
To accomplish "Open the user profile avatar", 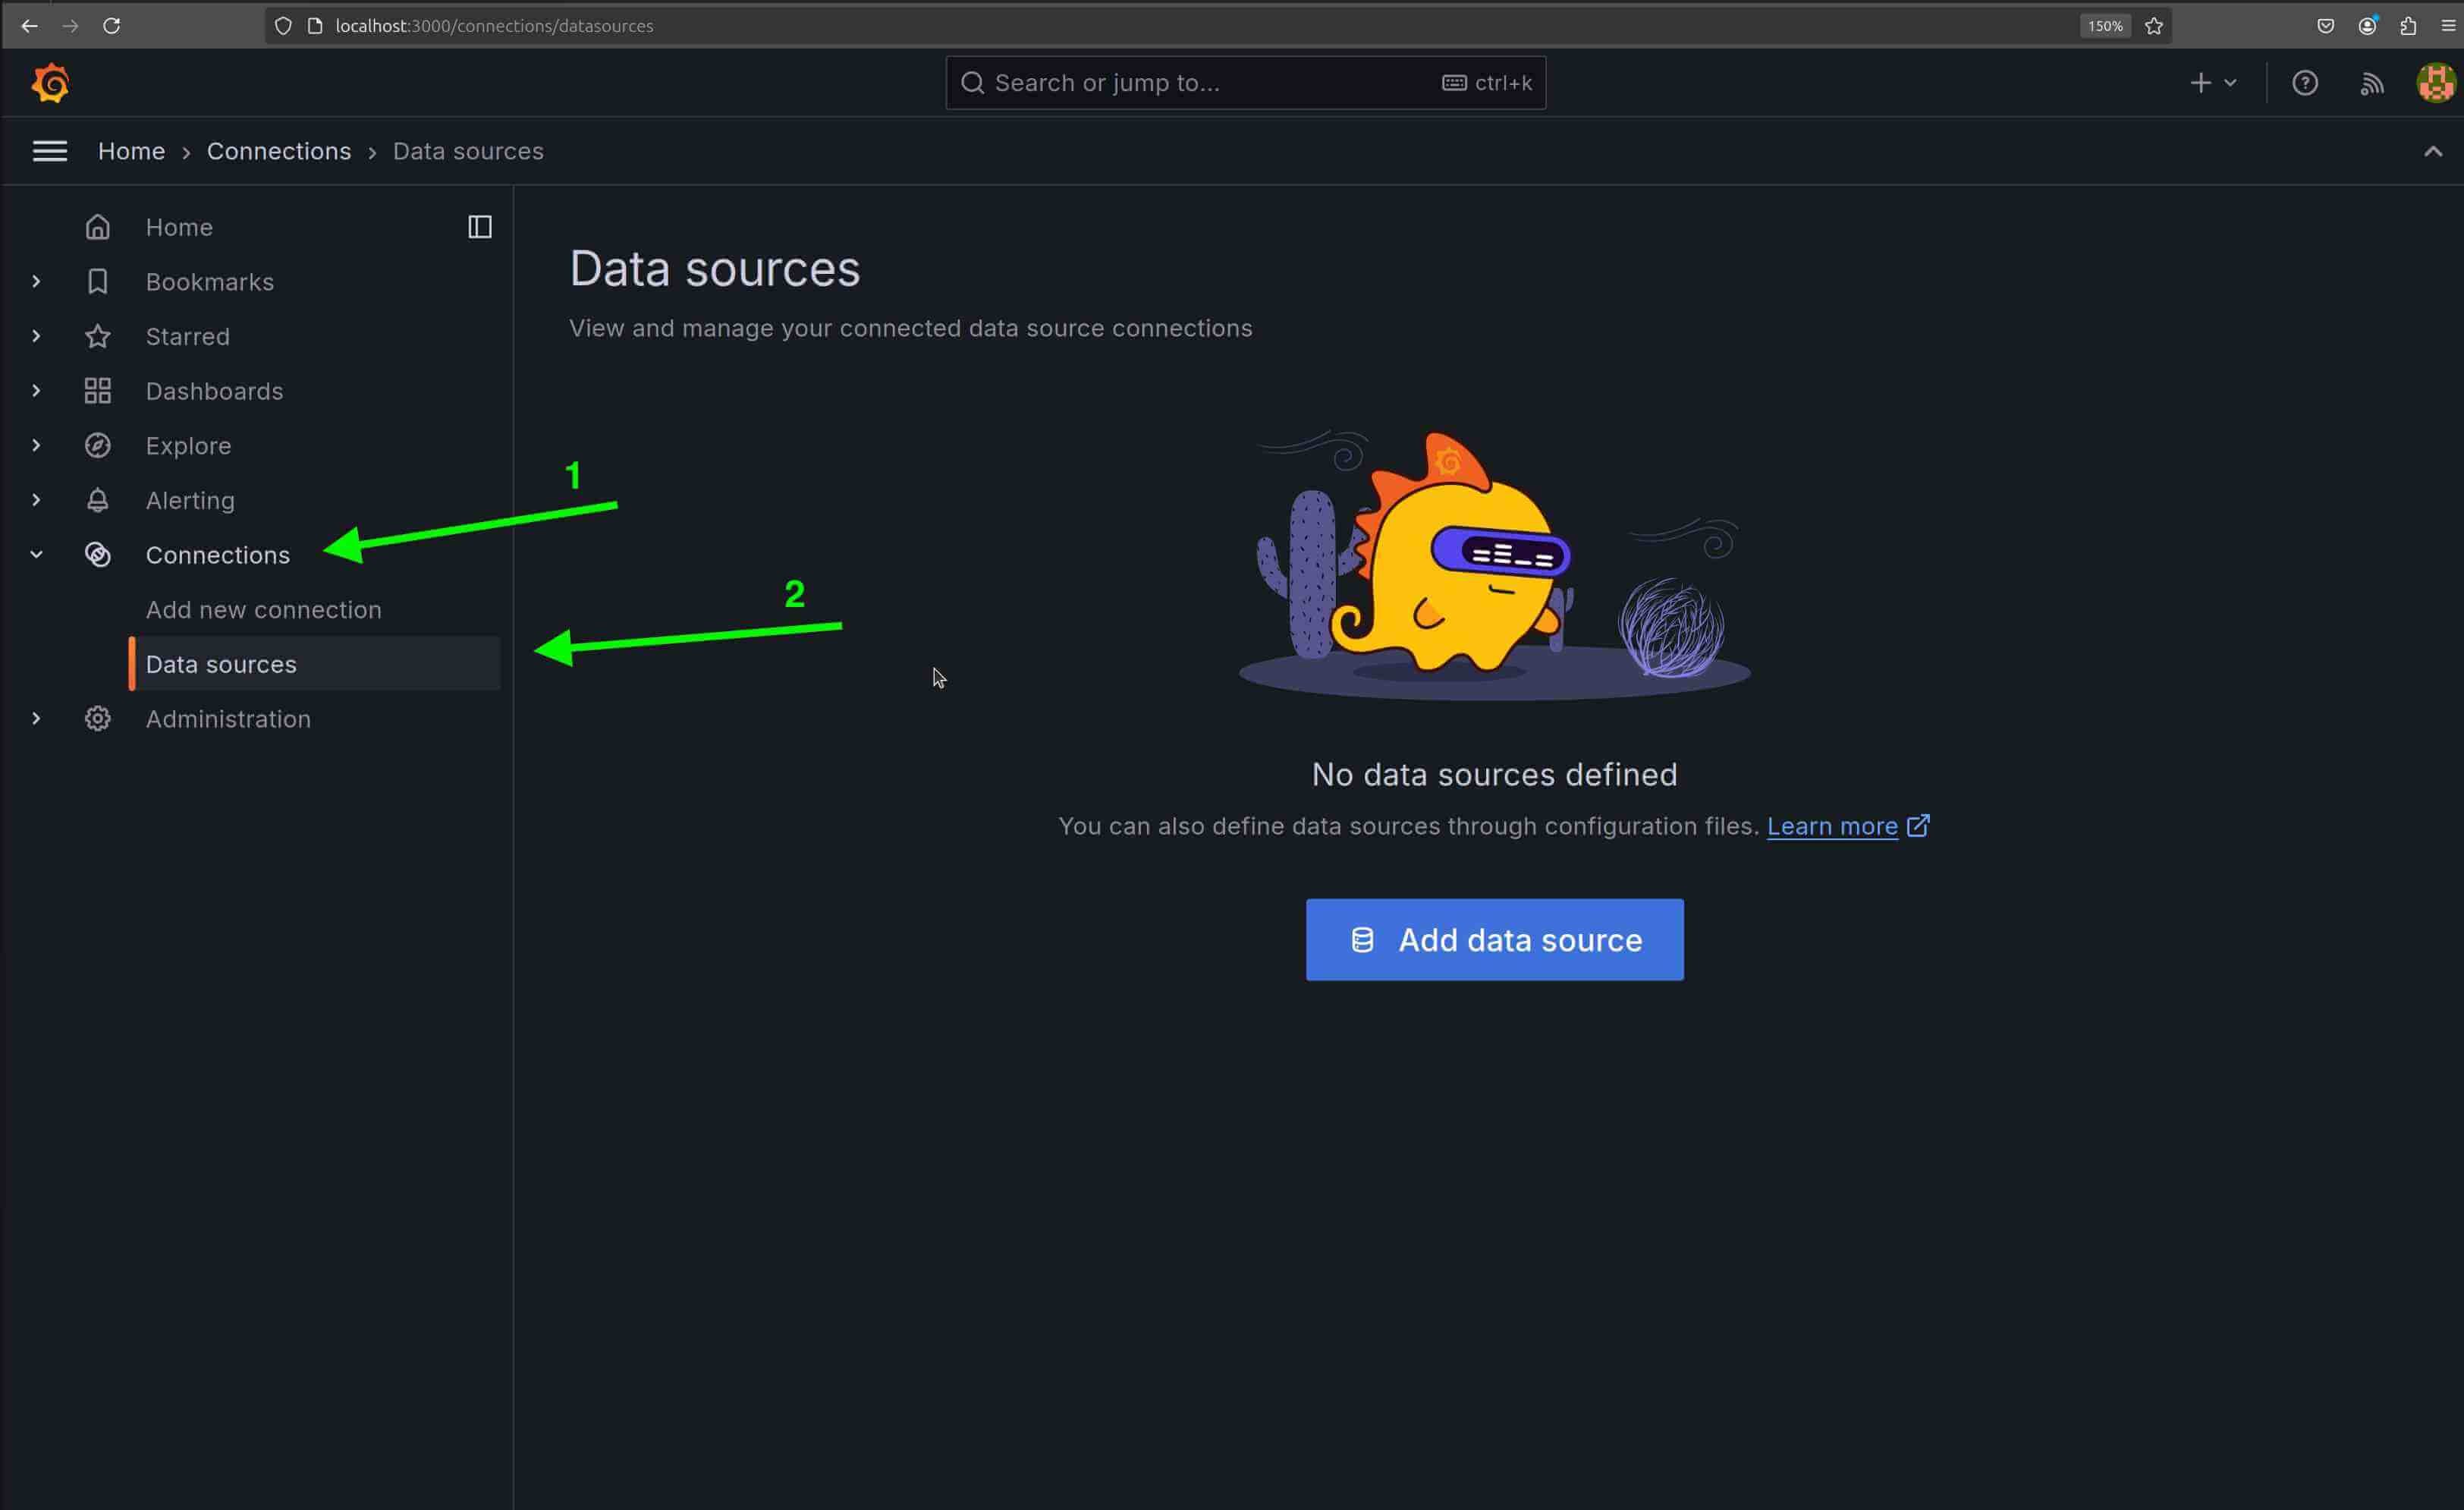I will coord(2435,83).
